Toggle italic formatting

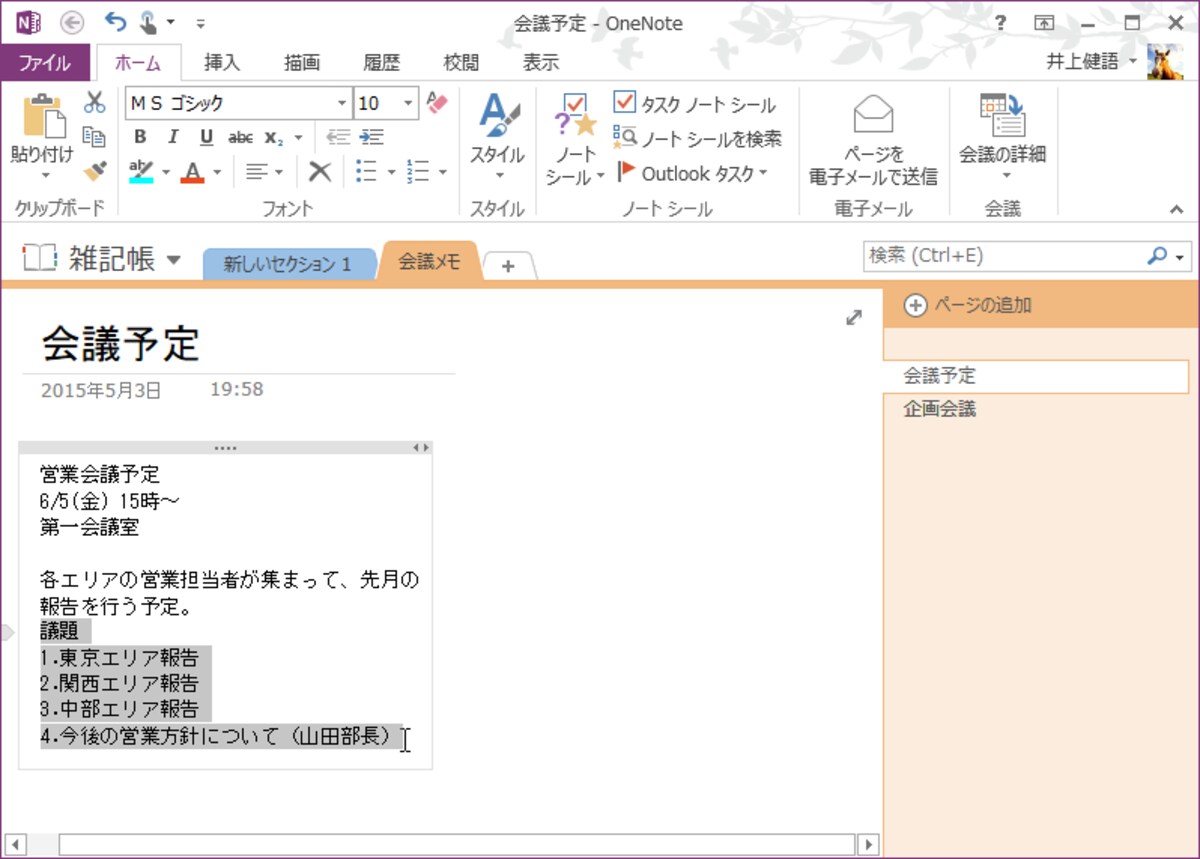[x=173, y=138]
